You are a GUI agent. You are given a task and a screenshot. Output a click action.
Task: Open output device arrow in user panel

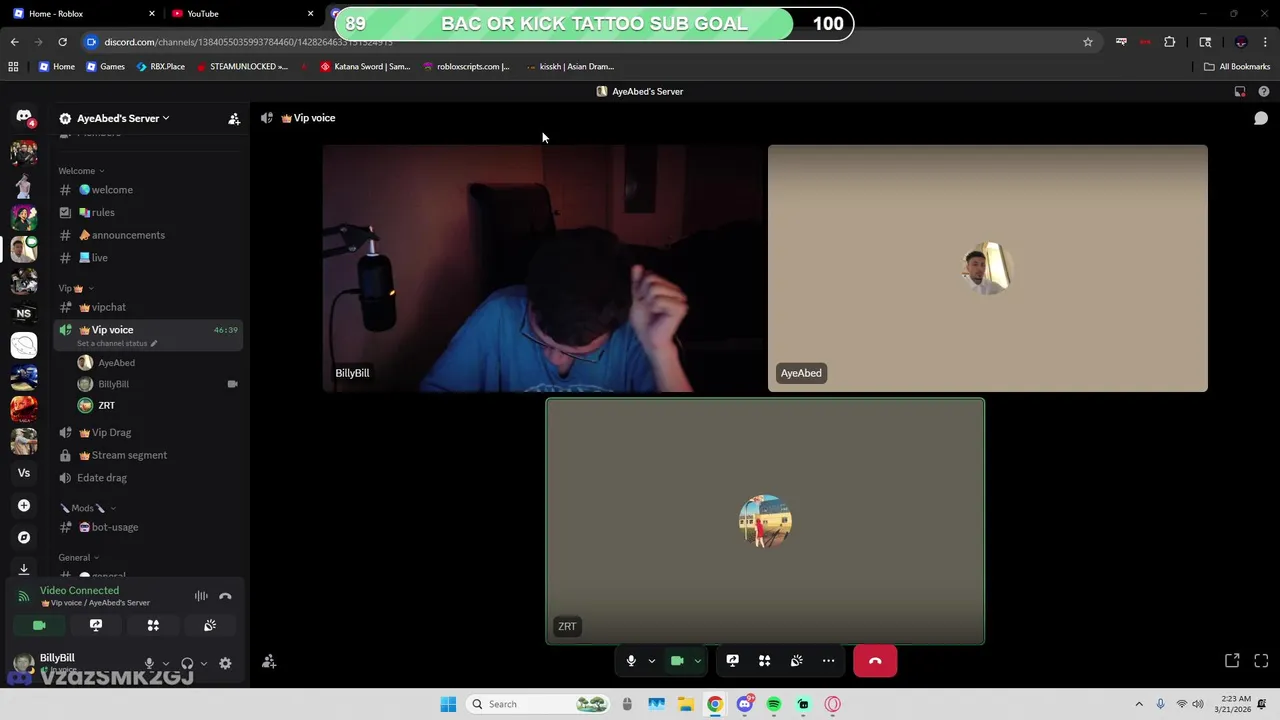click(204, 663)
